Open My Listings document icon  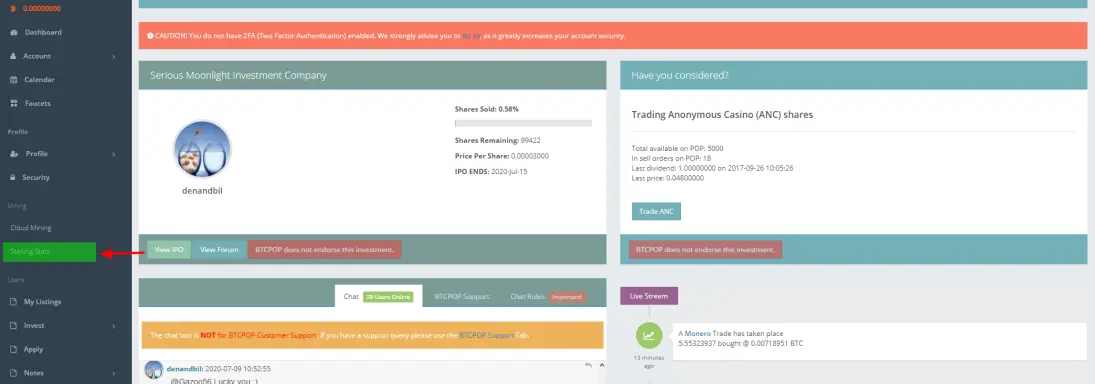point(13,302)
